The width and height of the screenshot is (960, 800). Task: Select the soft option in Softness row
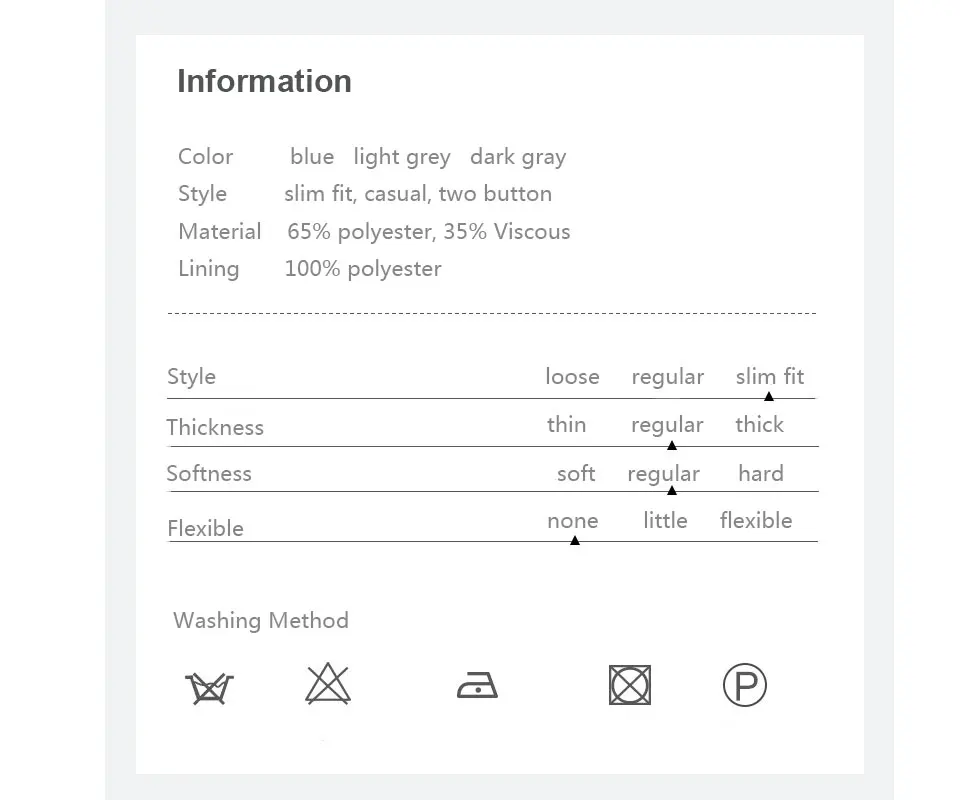pos(576,473)
